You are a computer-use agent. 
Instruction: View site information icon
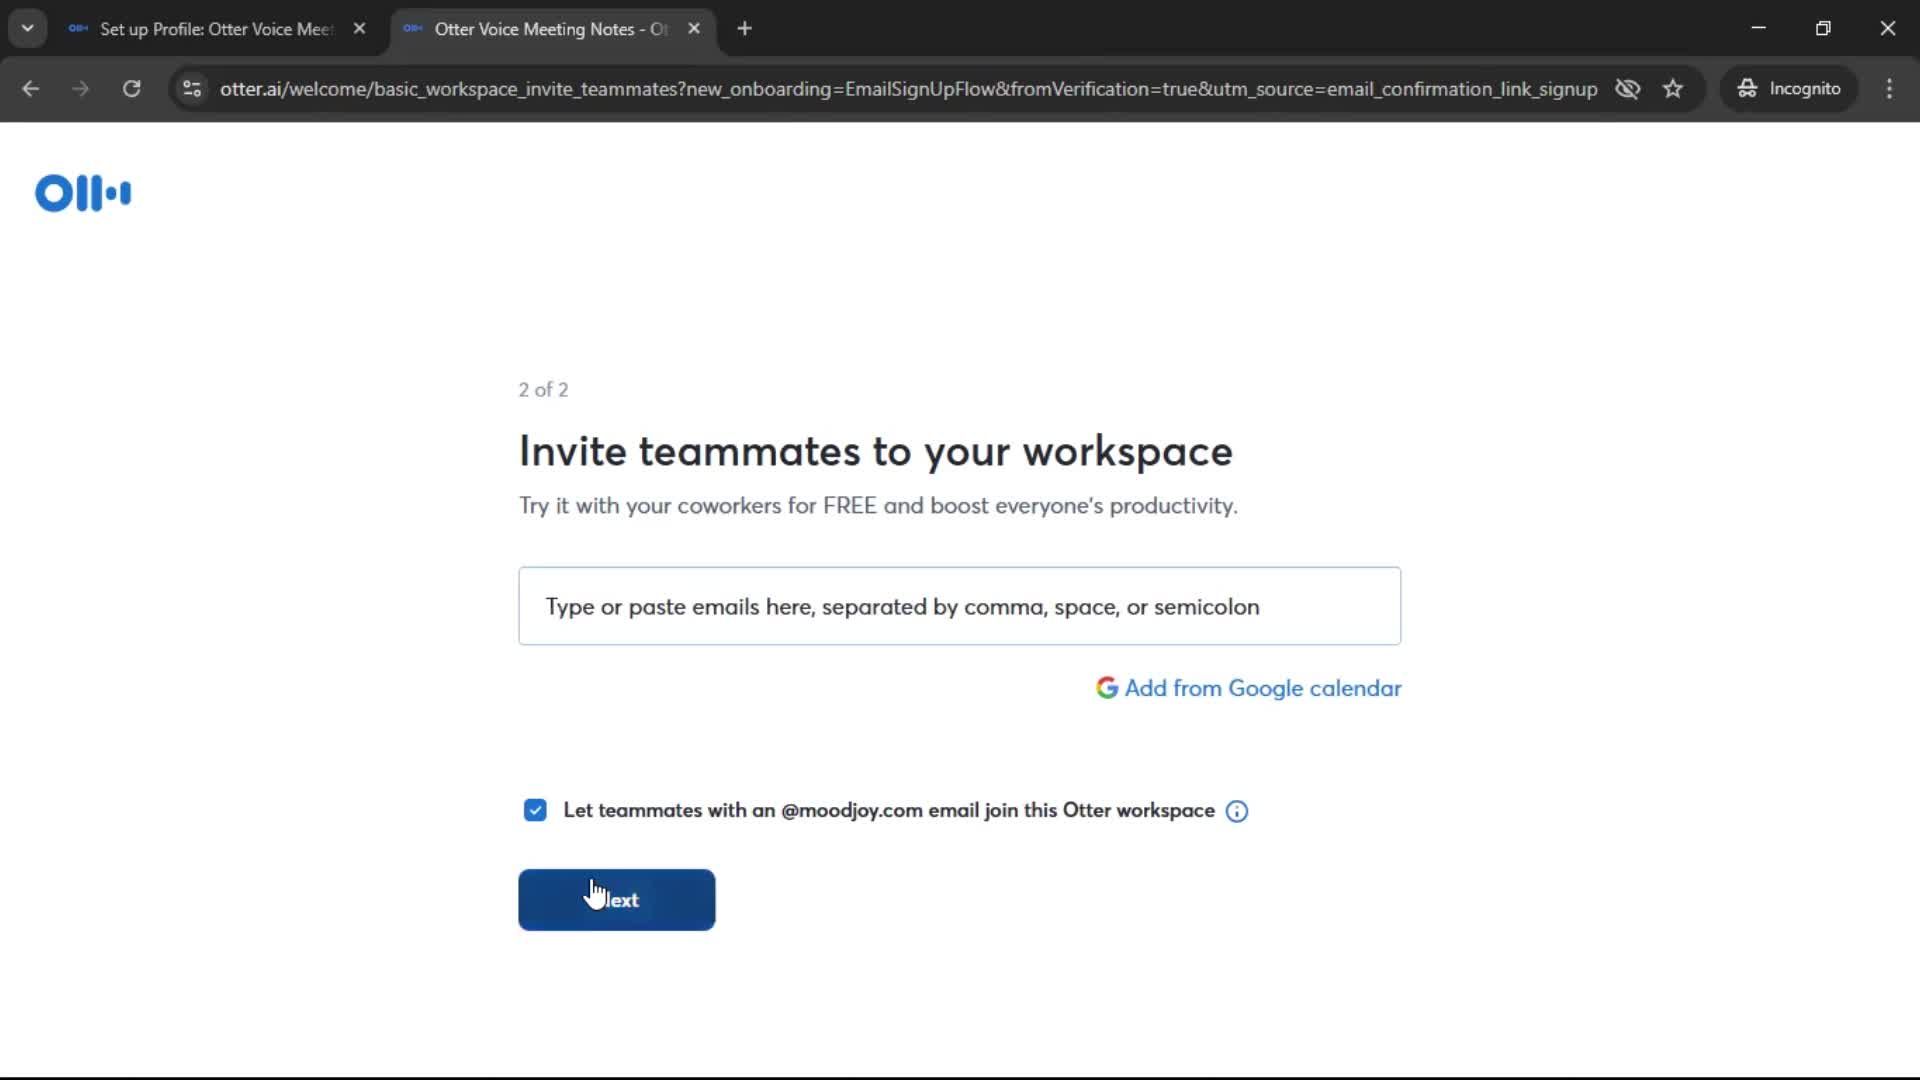tap(192, 89)
